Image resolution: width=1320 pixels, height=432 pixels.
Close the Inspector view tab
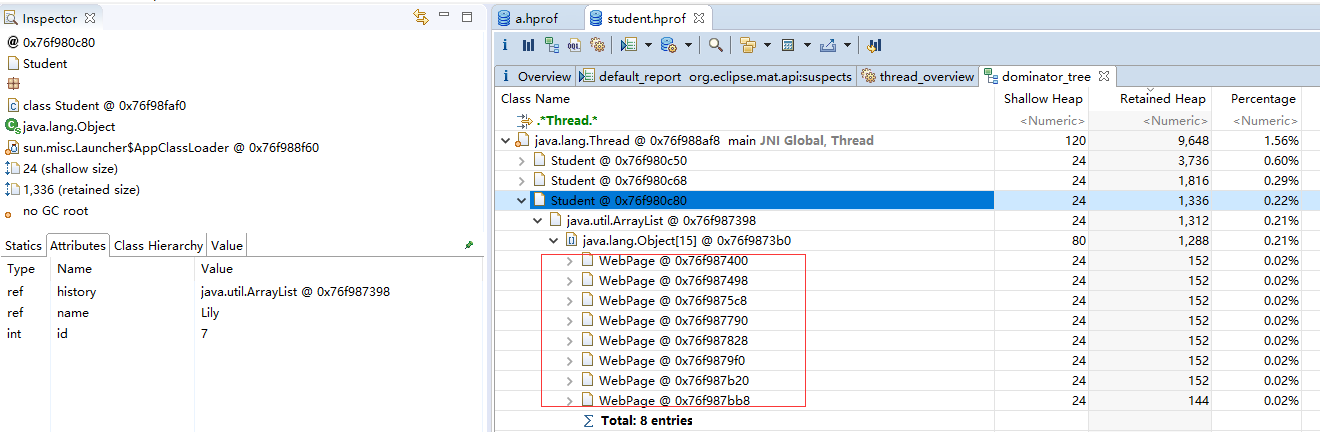90,18
